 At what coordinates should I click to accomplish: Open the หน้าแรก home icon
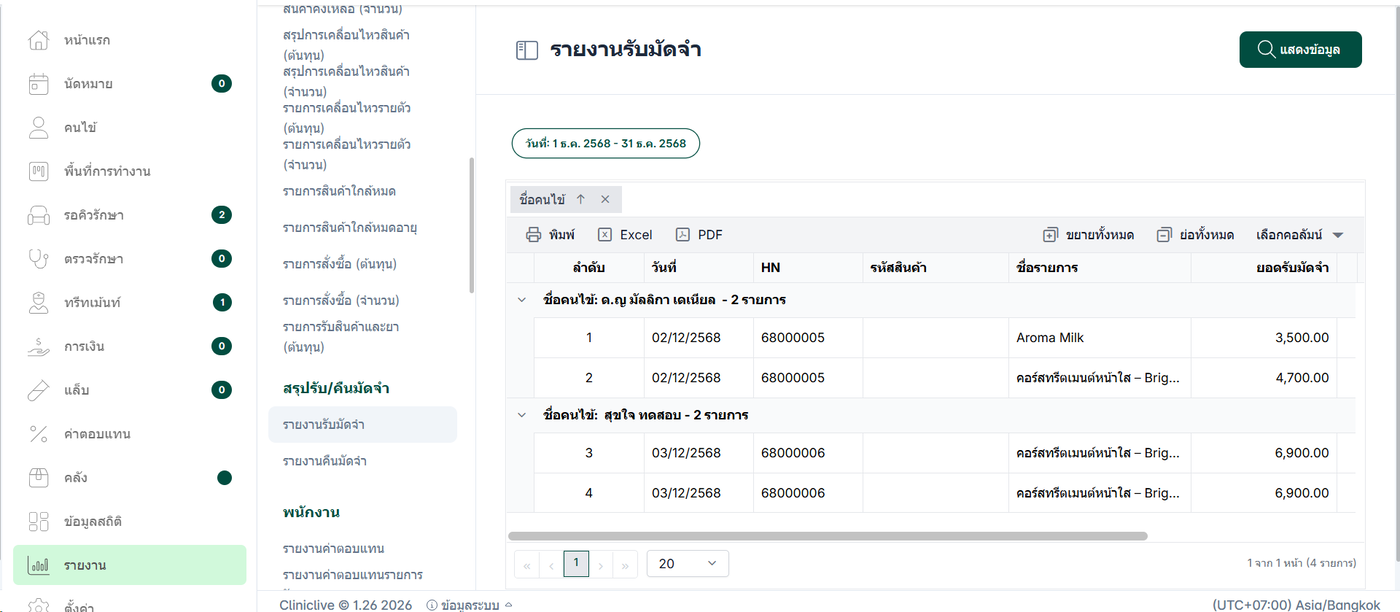(x=38, y=40)
